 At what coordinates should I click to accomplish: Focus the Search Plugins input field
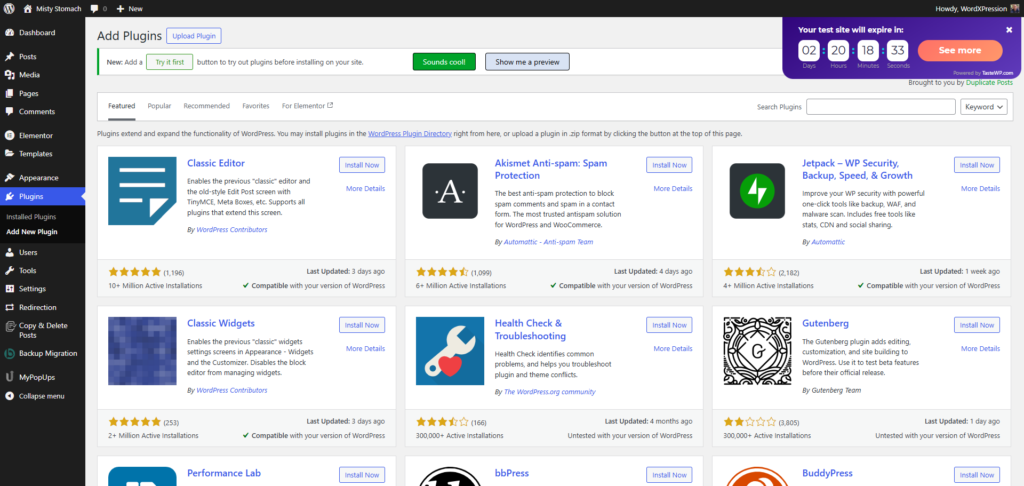click(x=881, y=106)
